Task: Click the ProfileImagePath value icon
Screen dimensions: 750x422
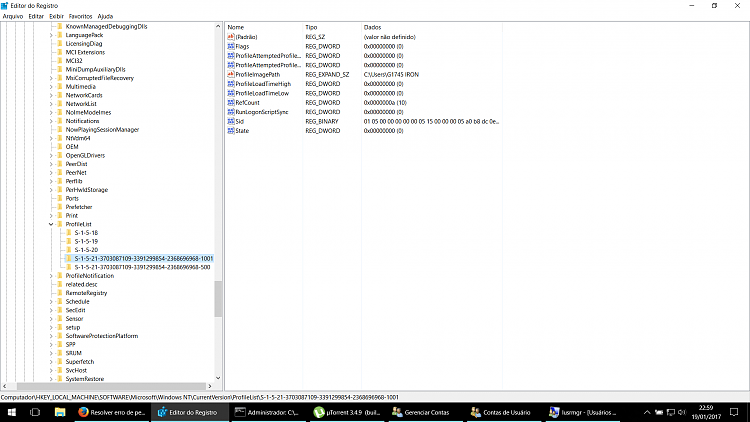Action: pos(231,75)
